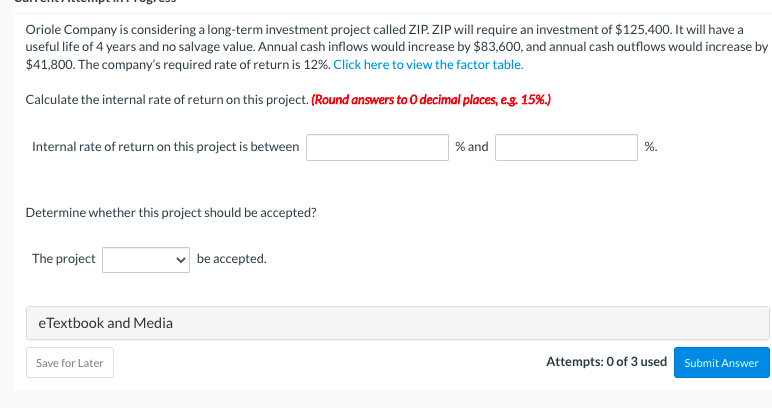Click the dropdown chevron beside 'be accepted'

click(x=180, y=259)
